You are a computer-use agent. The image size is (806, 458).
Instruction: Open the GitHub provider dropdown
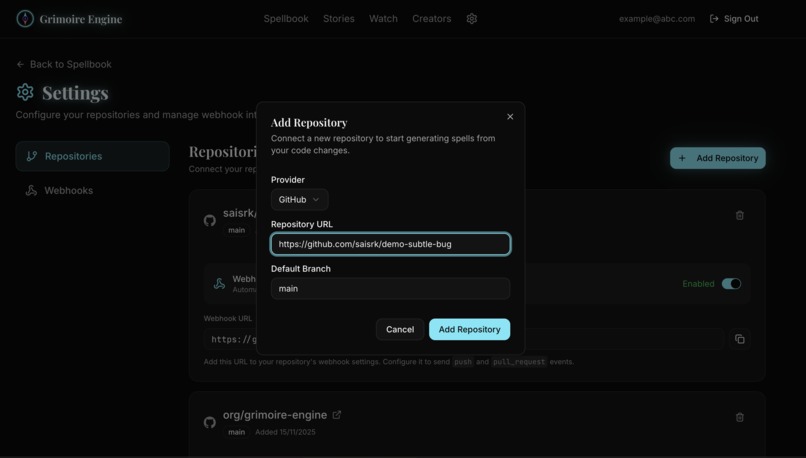pos(299,199)
